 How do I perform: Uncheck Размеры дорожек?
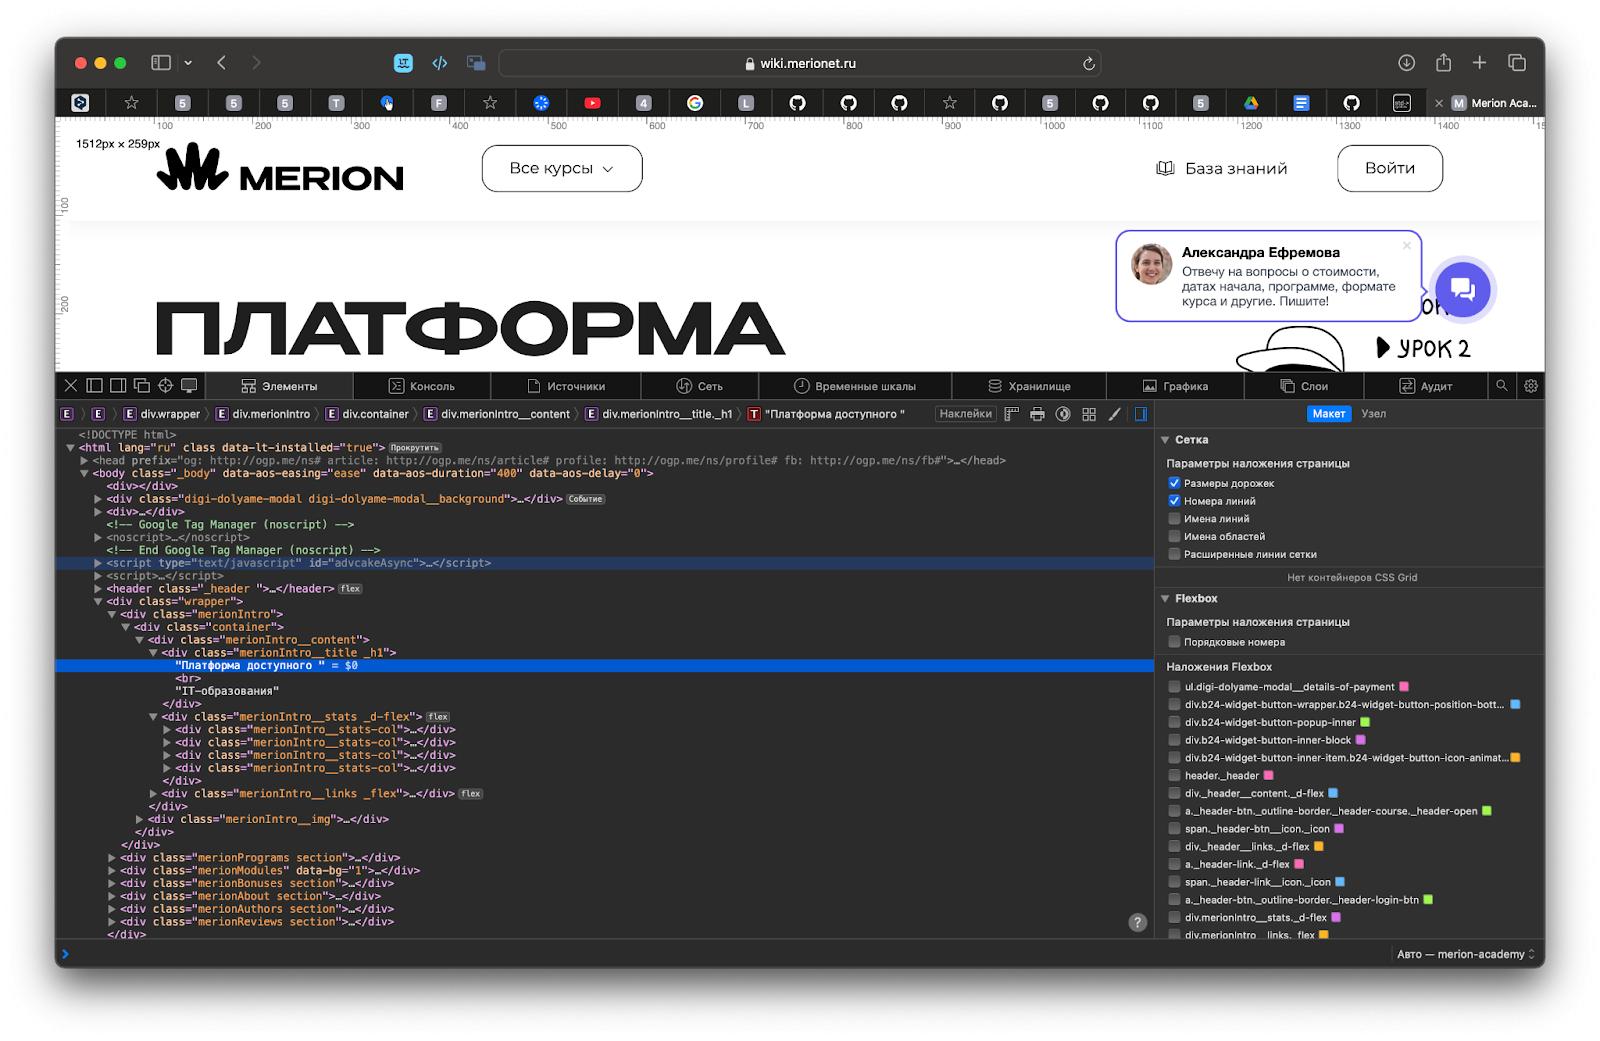[1175, 483]
